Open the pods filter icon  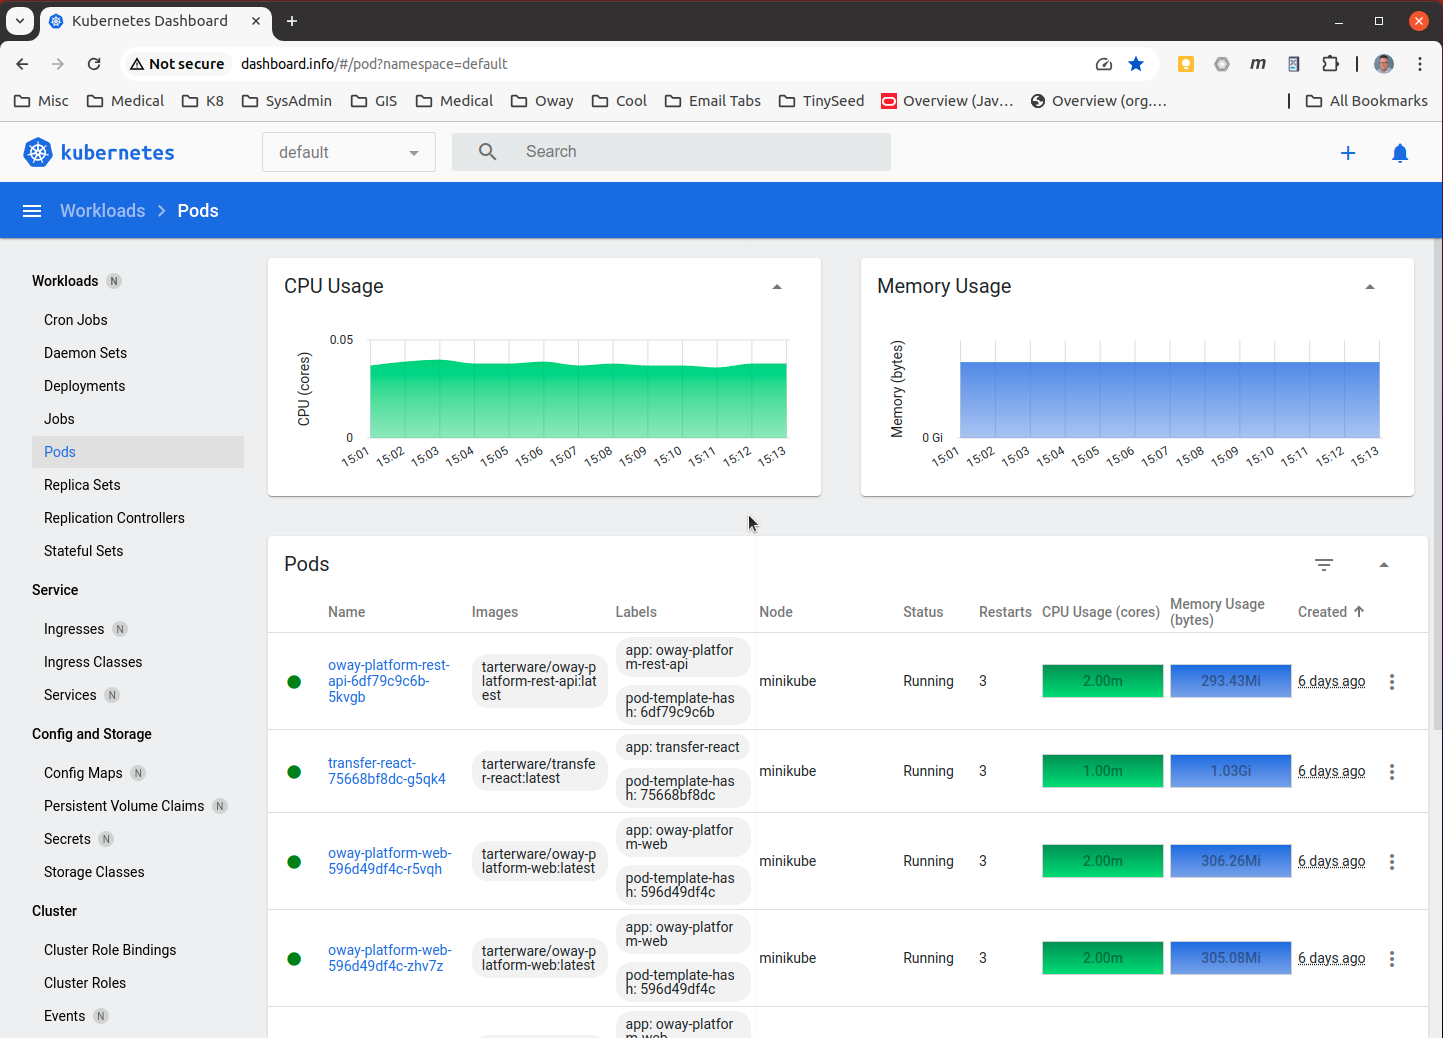click(1324, 565)
